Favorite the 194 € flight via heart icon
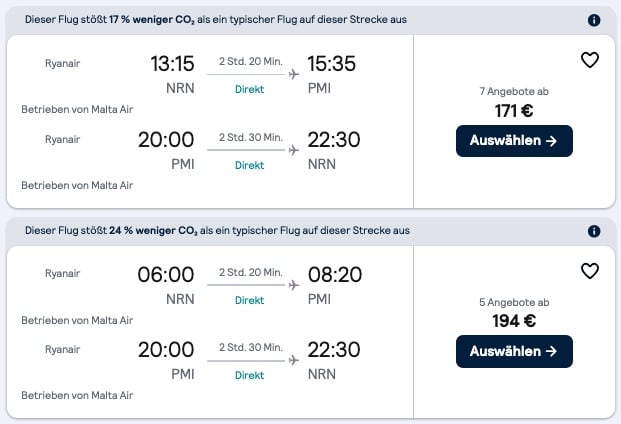Image resolution: width=621 pixels, height=424 pixels. click(590, 271)
